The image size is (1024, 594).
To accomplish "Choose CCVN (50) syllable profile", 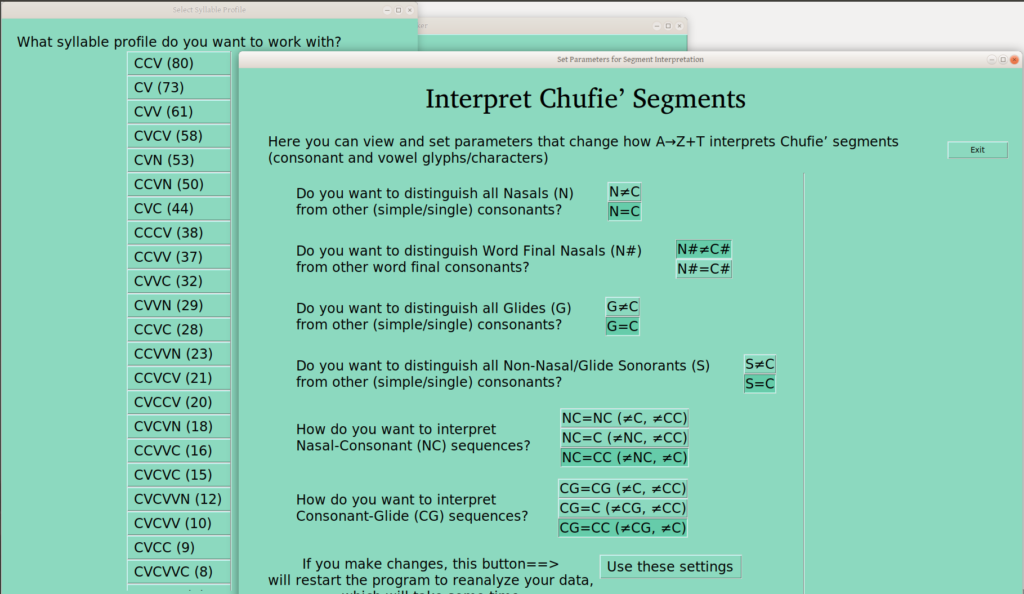I will (178, 184).
